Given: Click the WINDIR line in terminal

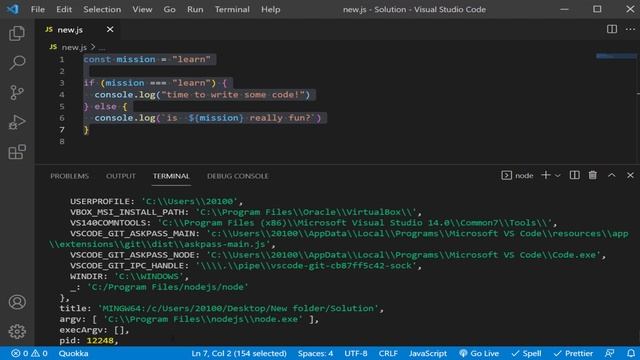Looking at the screenshot, I should [129, 276].
